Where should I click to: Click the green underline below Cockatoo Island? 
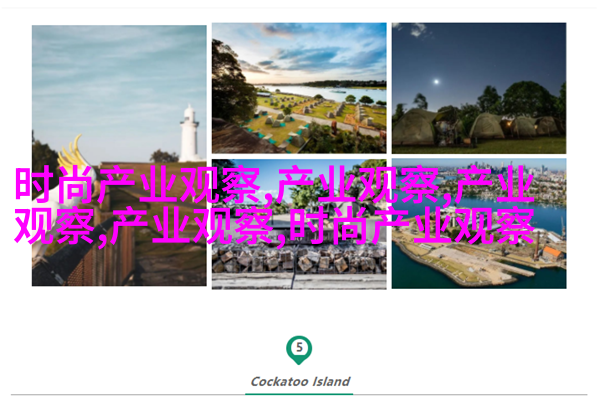tap(299, 393)
